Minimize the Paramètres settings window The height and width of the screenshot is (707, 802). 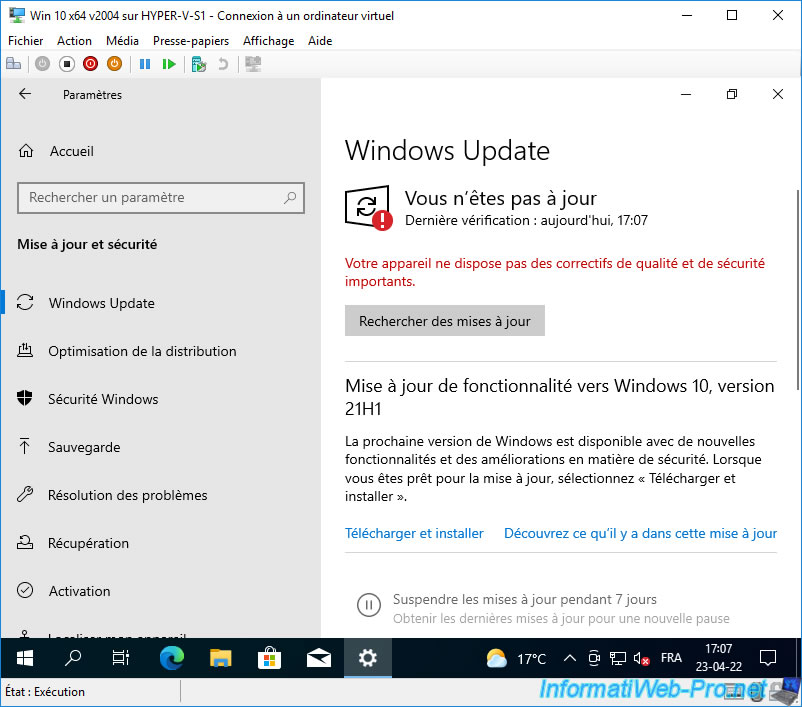click(686, 94)
